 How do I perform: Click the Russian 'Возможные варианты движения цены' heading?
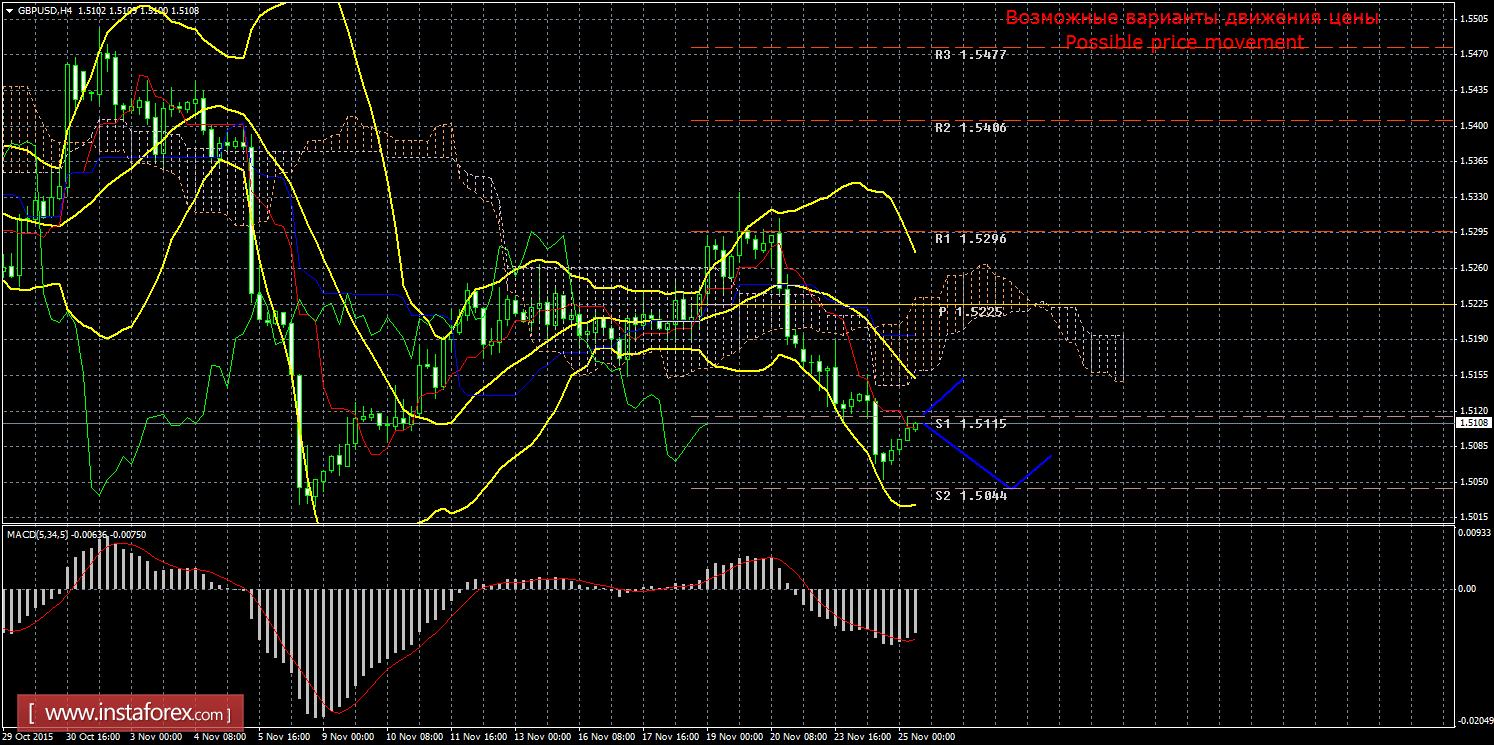coord(1192,18)
